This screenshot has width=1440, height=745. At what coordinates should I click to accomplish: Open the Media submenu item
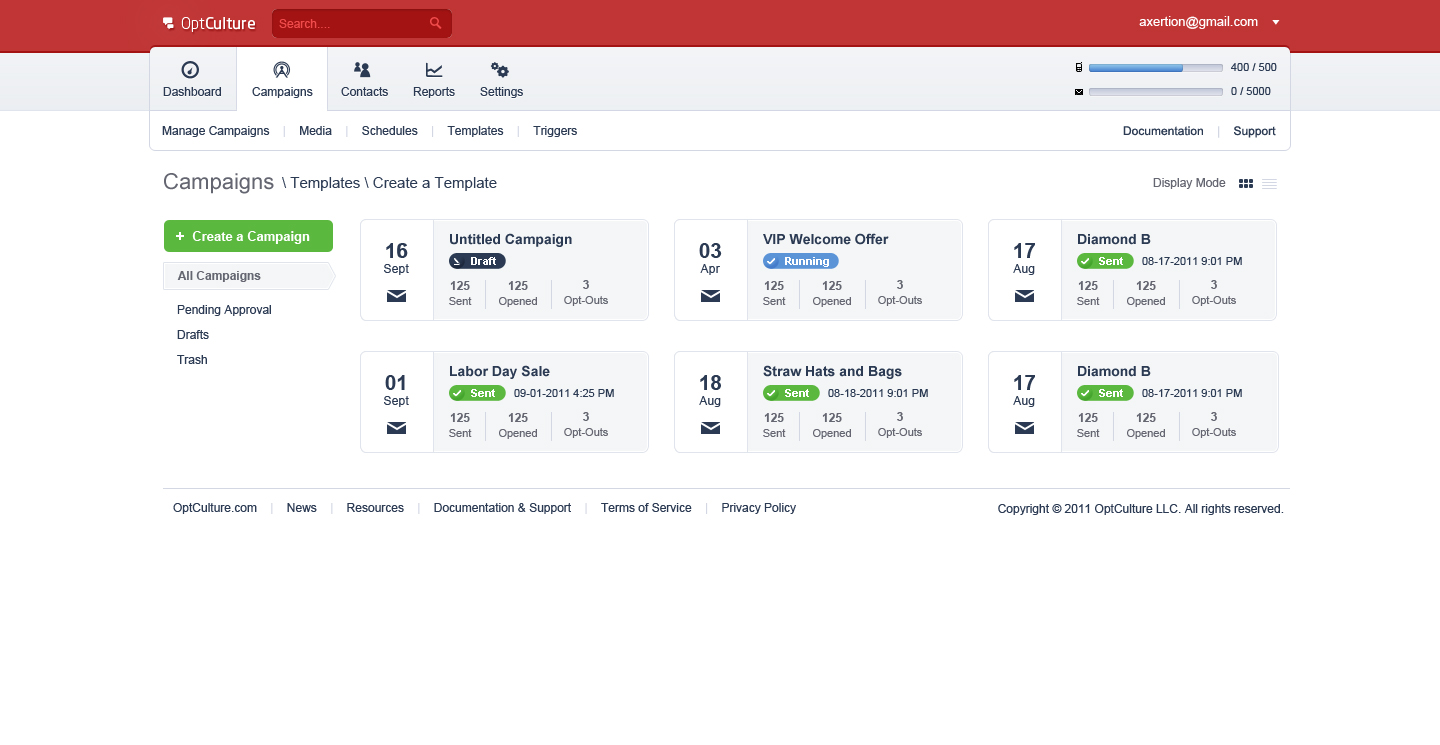coord(315,131)
